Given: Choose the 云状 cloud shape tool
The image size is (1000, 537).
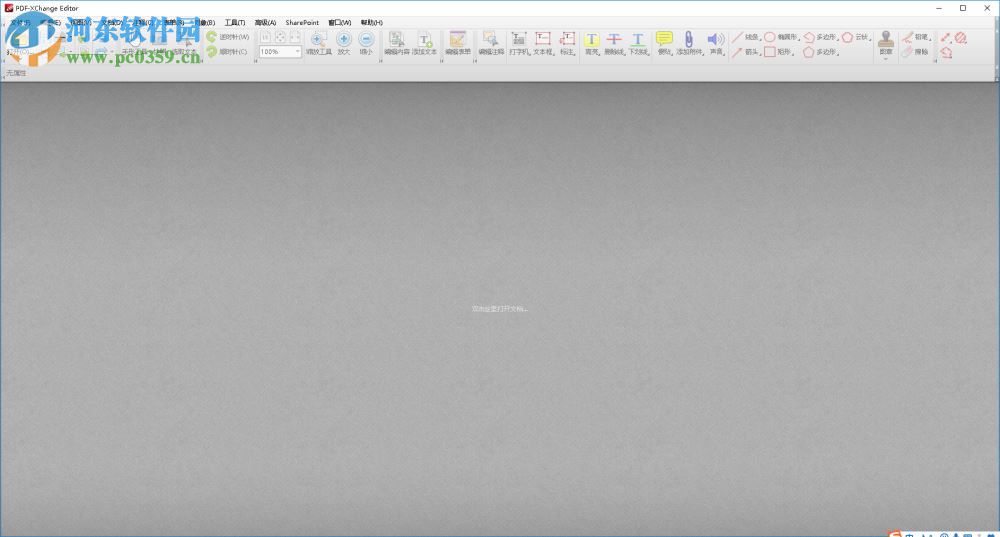Looking at the screenshot, I should (x=857, y=38).
